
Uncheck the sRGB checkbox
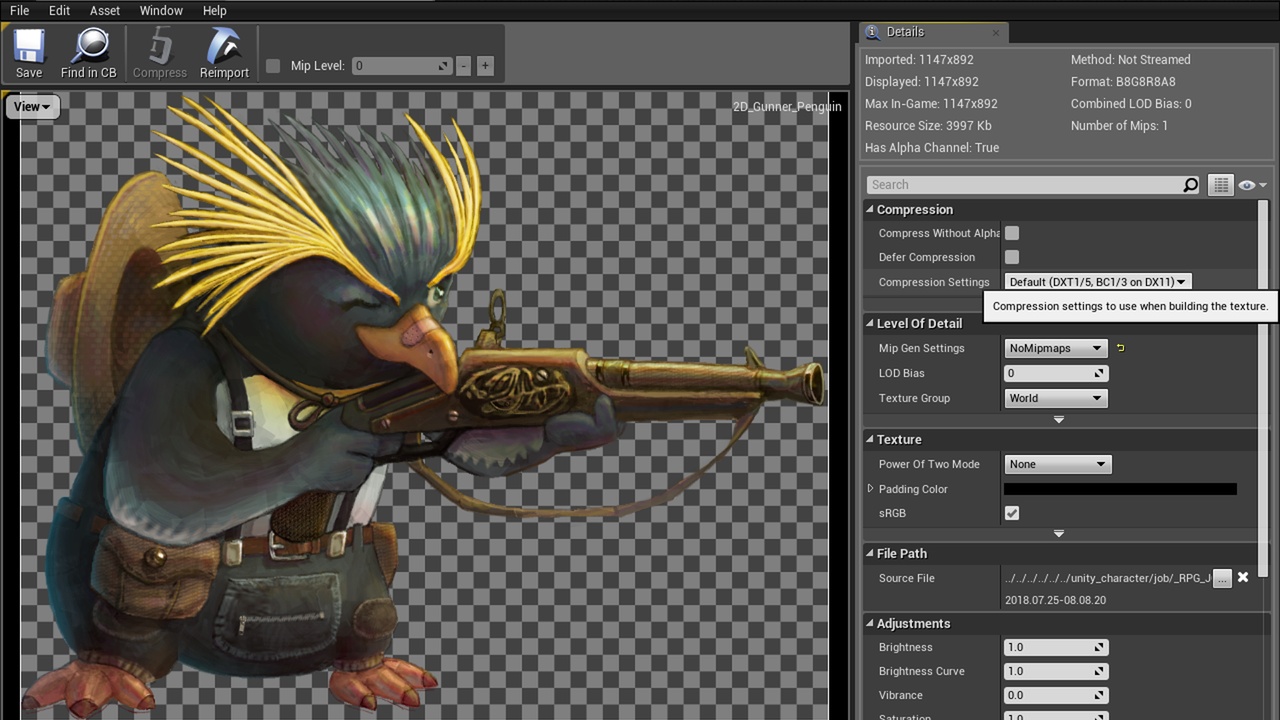tap(1012, 513)
